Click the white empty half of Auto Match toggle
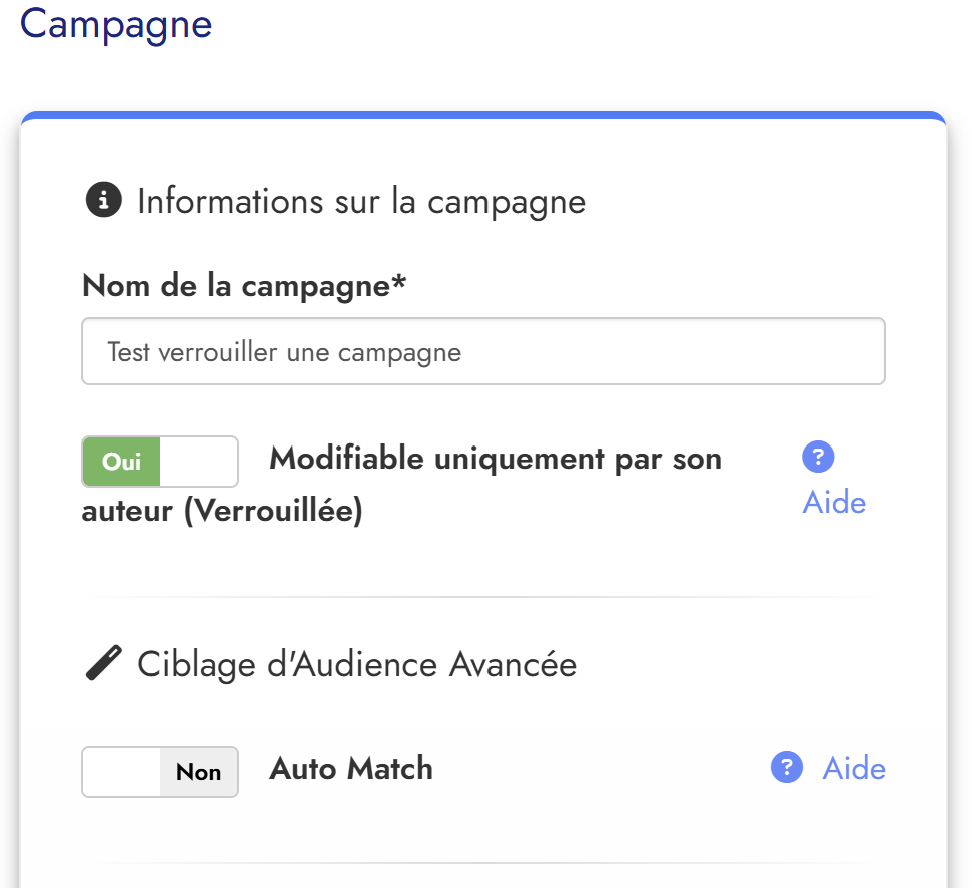 coord(121,772)
